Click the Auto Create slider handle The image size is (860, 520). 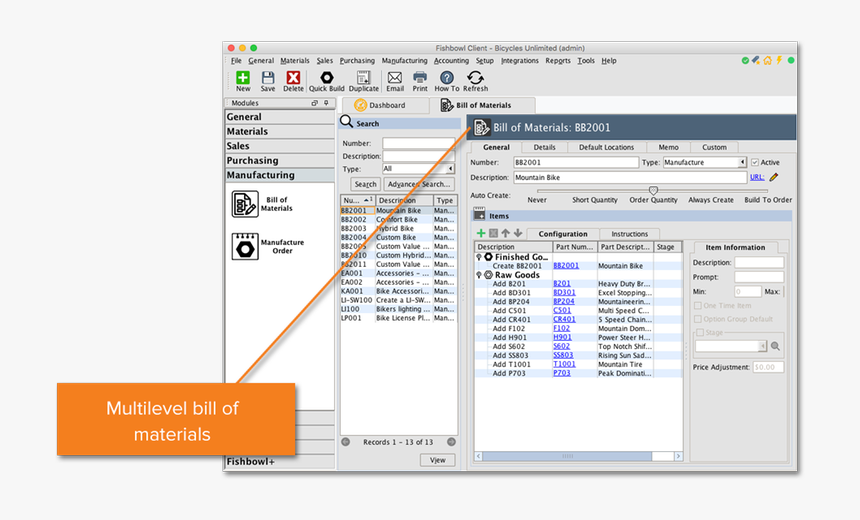coord(653,190)
